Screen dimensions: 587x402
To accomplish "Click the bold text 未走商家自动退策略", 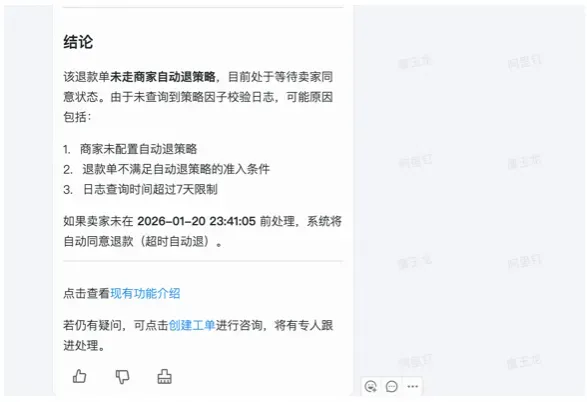I will pos(163,77).
